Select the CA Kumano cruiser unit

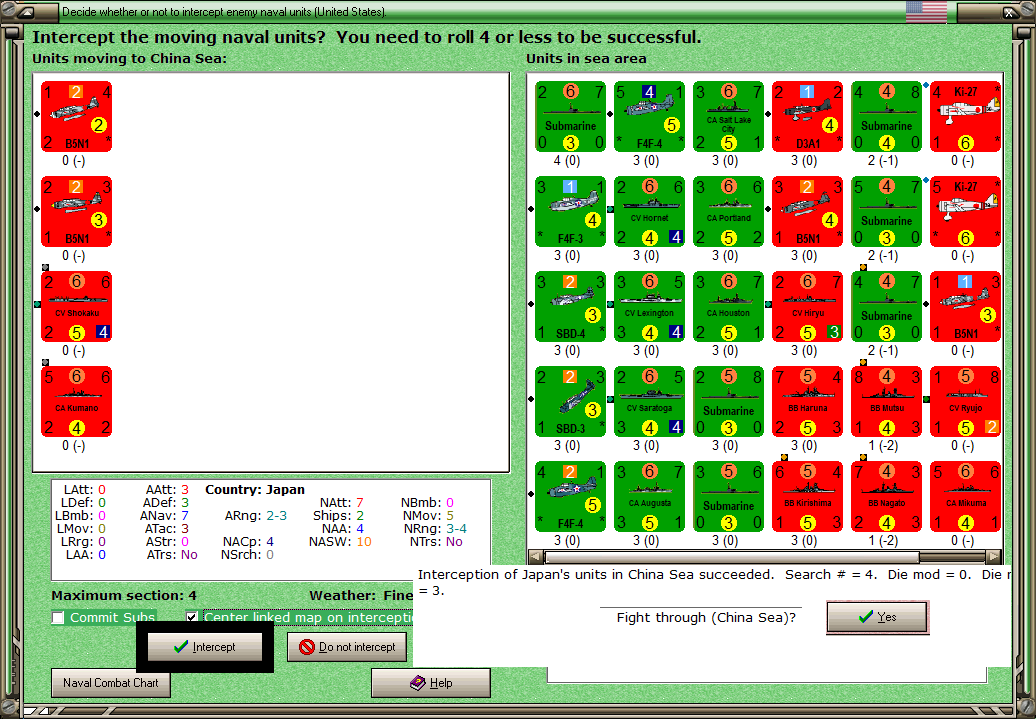[x=77, y=402]
